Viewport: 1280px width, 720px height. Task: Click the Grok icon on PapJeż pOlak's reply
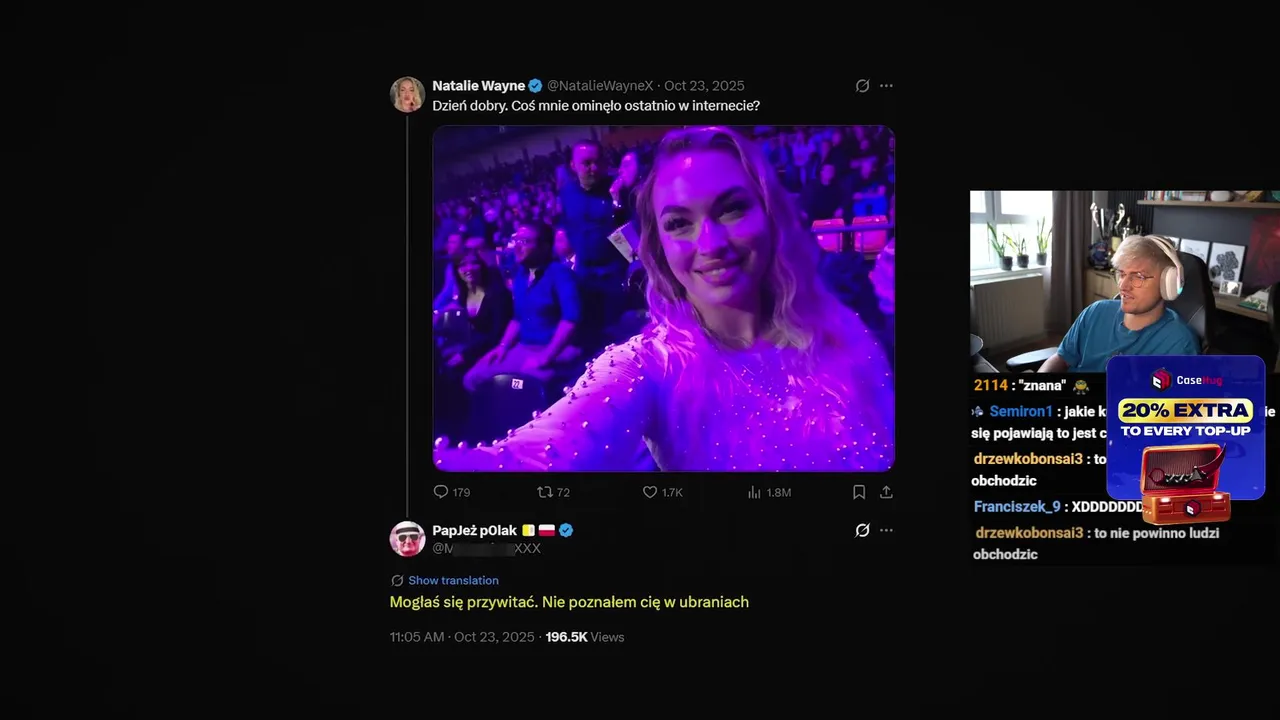tap(862, 530)
